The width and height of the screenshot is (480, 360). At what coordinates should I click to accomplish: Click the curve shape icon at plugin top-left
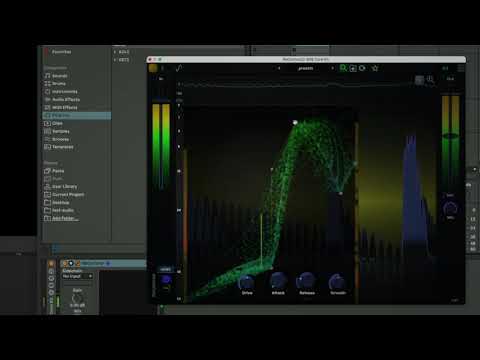[x=179, y=68]
